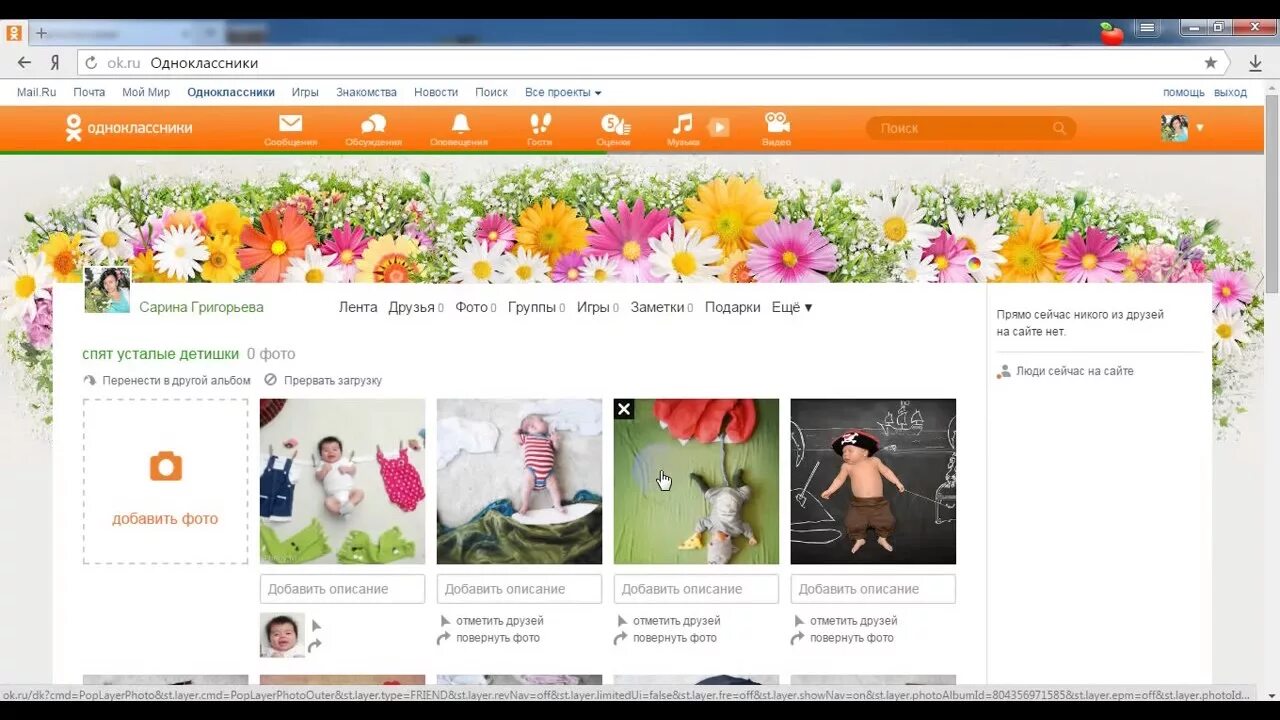Click the 'Mail.Ru' link in the top bar

tap(36, 92)
